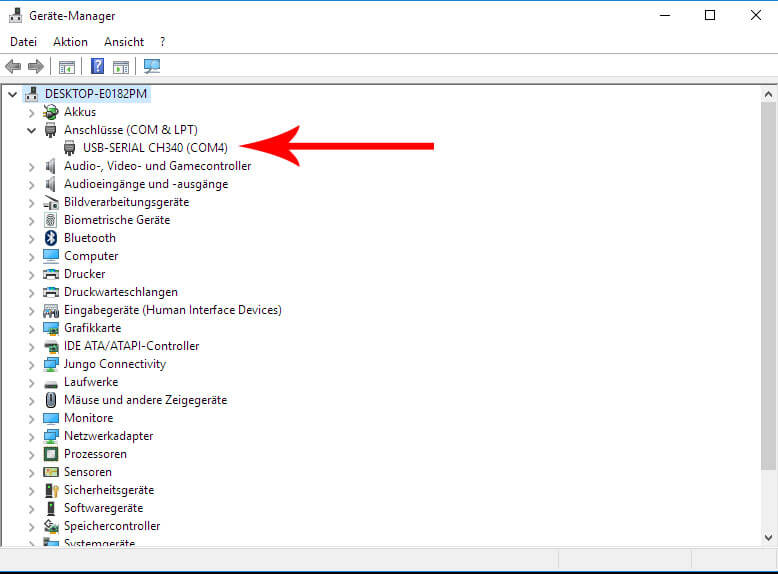Image resolution: width=778 pixels, height=574 pixels.
Task: Click the Laufwerke drive icon
Action: 51,383
